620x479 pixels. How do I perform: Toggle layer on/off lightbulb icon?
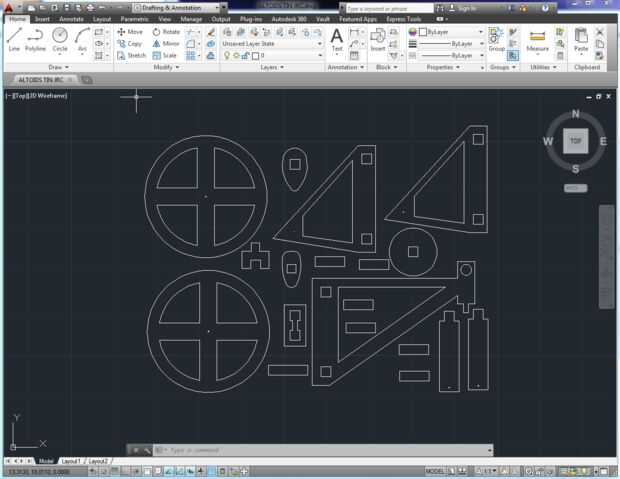point(227,56)
